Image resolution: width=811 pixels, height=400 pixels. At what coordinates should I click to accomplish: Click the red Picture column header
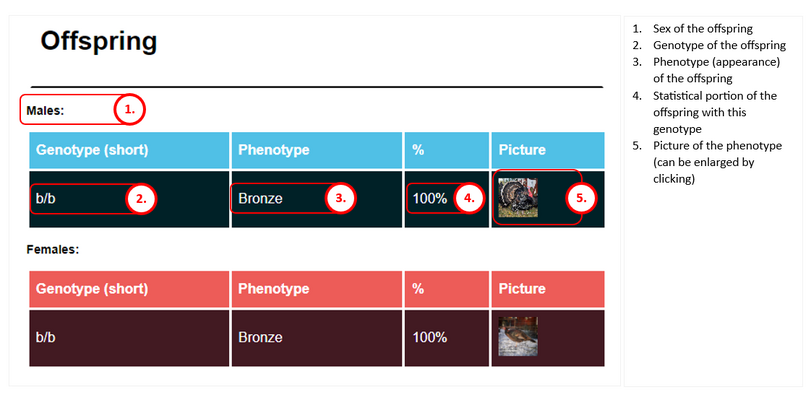click(548, 289)
